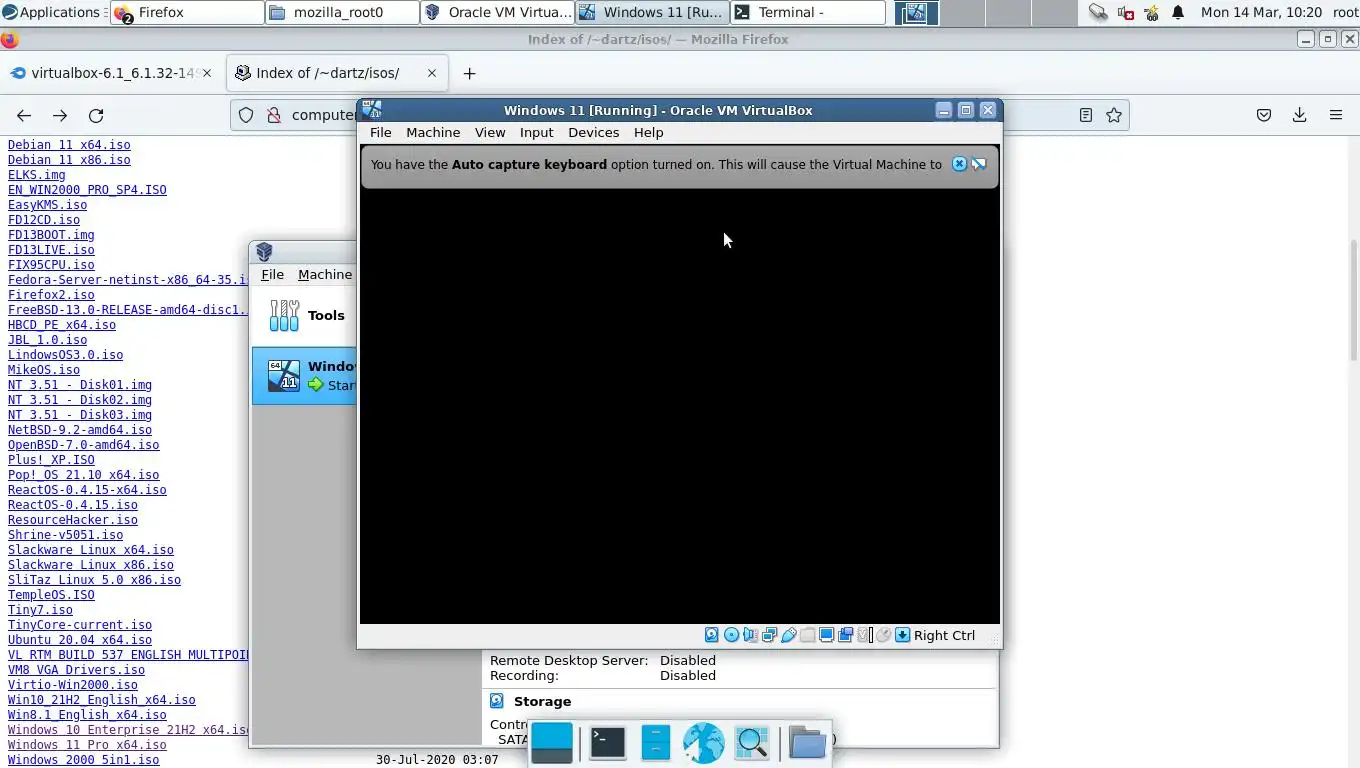Open the Applications menu in the top panel
The width and height of the screenshot is (1360, 768).
[51, 12]
